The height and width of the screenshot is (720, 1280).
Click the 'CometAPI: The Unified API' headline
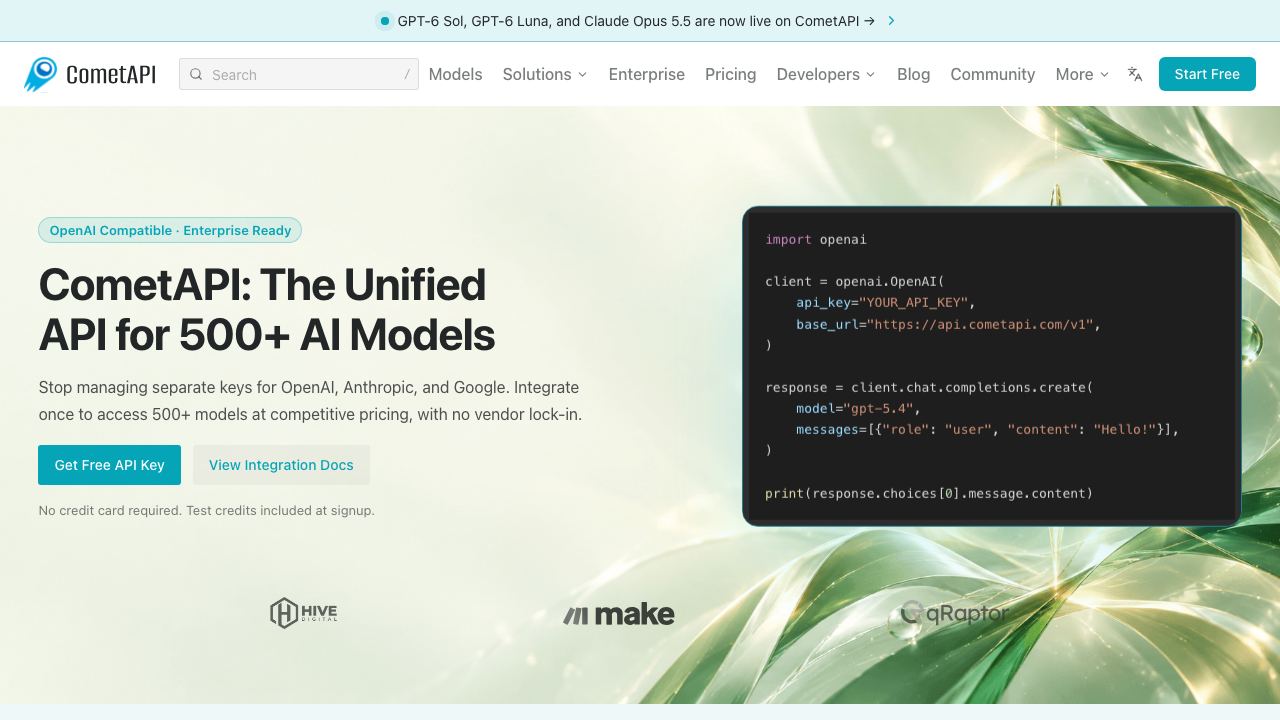267,310
